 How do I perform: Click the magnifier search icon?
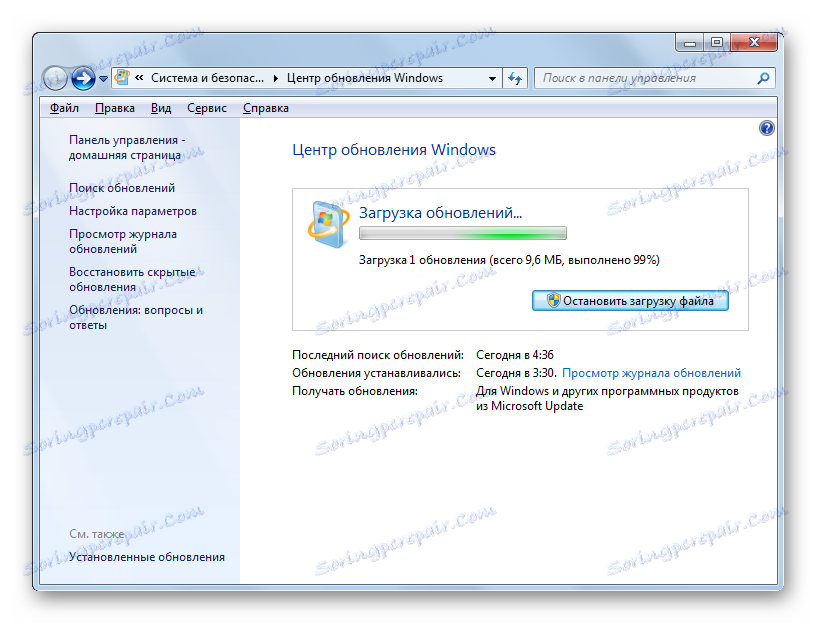coord(763,78)
